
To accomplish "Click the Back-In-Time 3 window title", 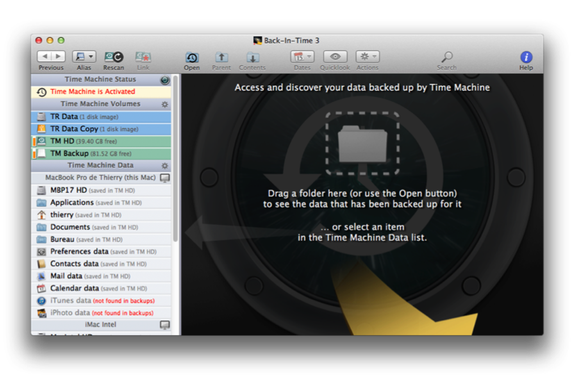I will pyautogui.click(x=291, y=40).
